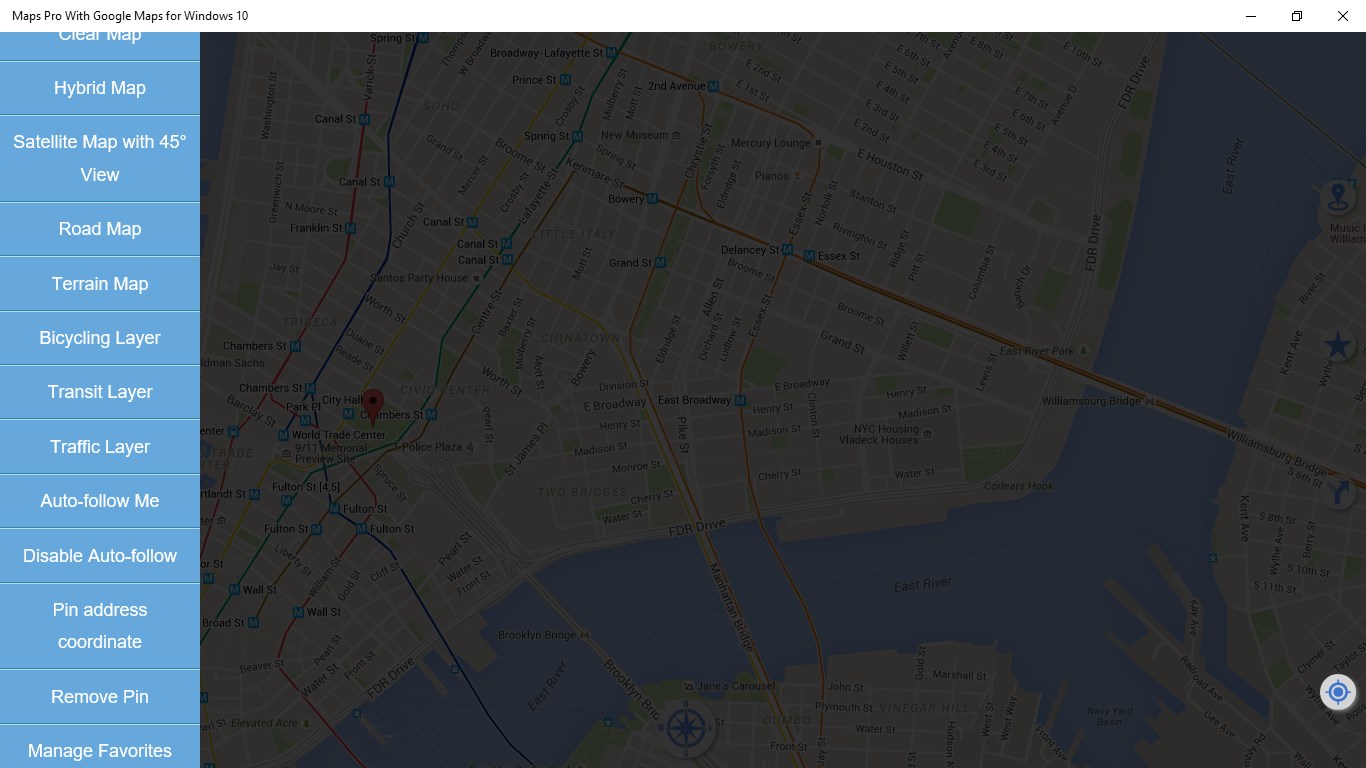
Task: Click Remove Pin
Action: (100, 697)
